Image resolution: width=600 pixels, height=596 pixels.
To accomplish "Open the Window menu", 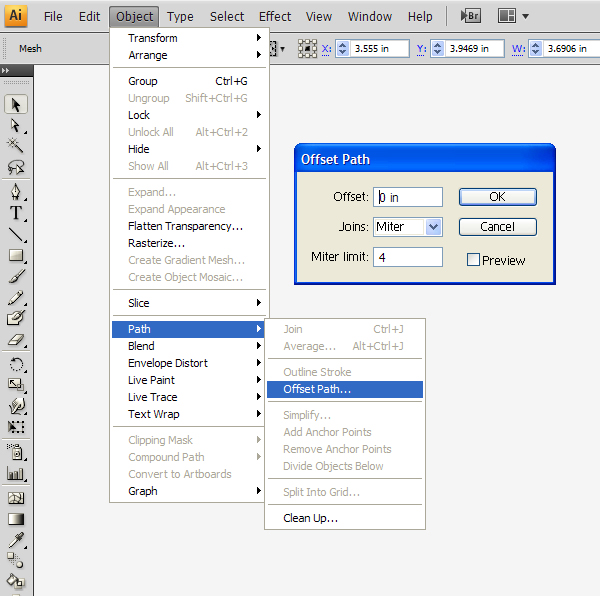I will [370, 16].
